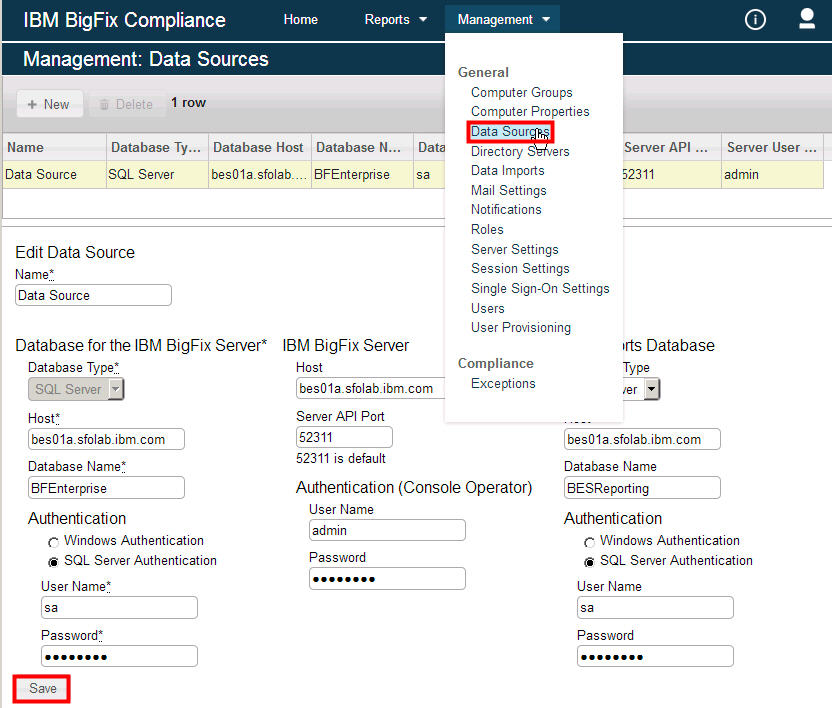This screenshot has height=708, width=832.
Task: Click the Delete button
Action: coord(127,104)
